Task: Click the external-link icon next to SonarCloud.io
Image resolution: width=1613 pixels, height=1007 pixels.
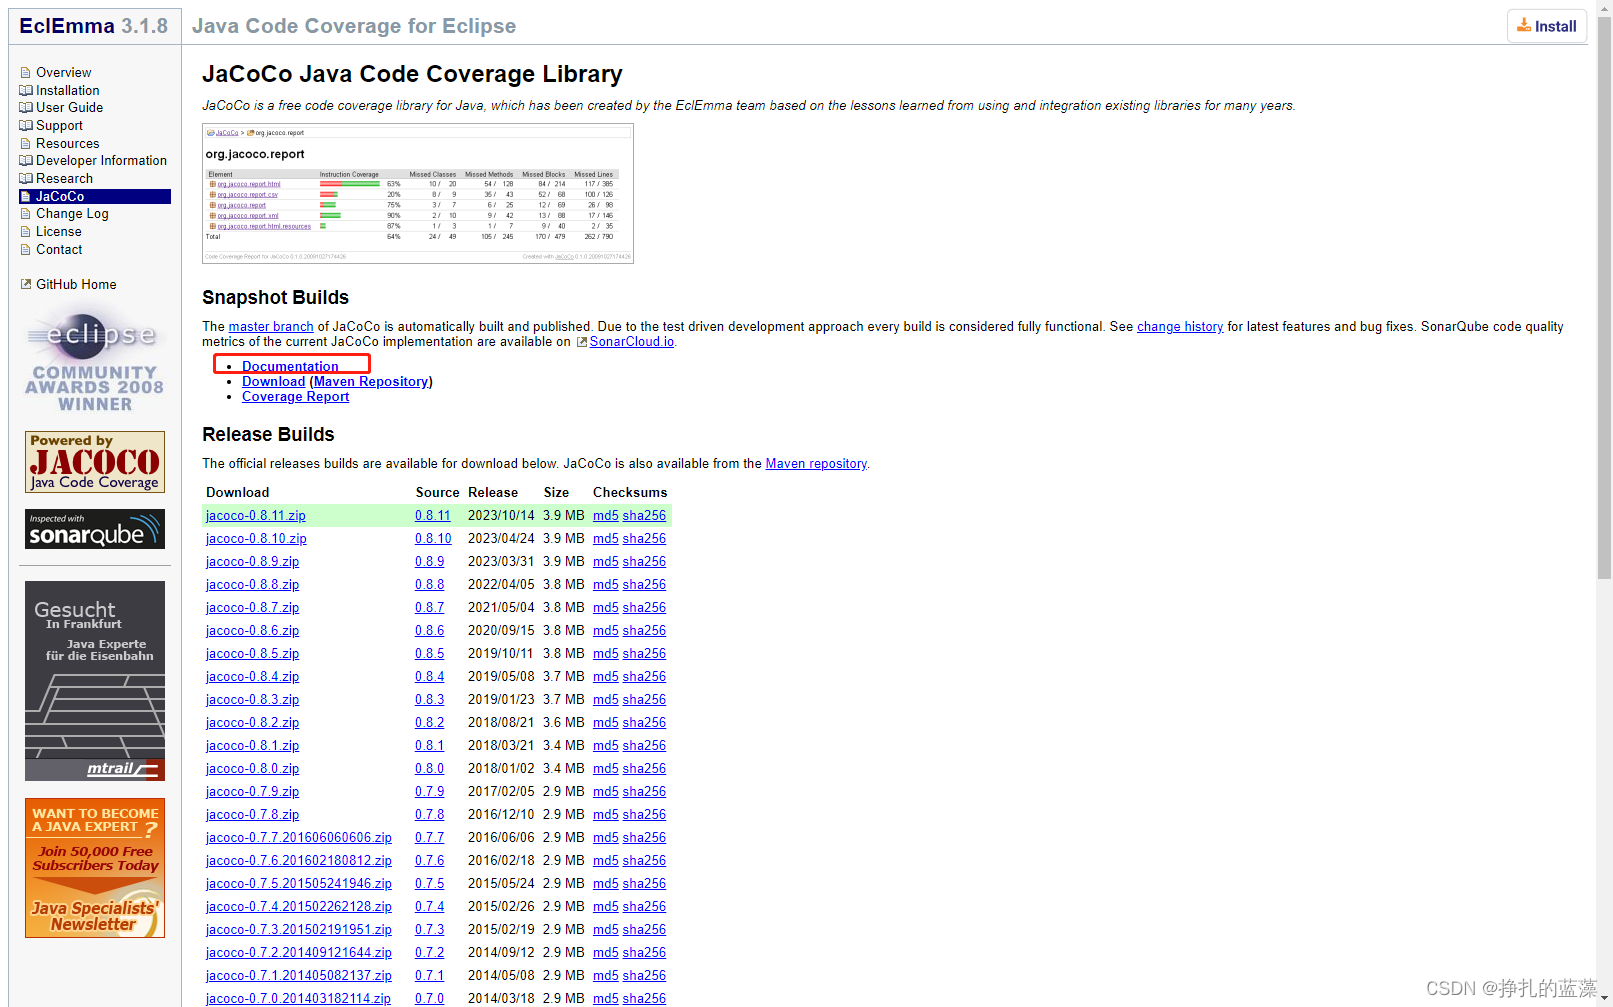Action: pyautogui.click(x=581, y=341)
